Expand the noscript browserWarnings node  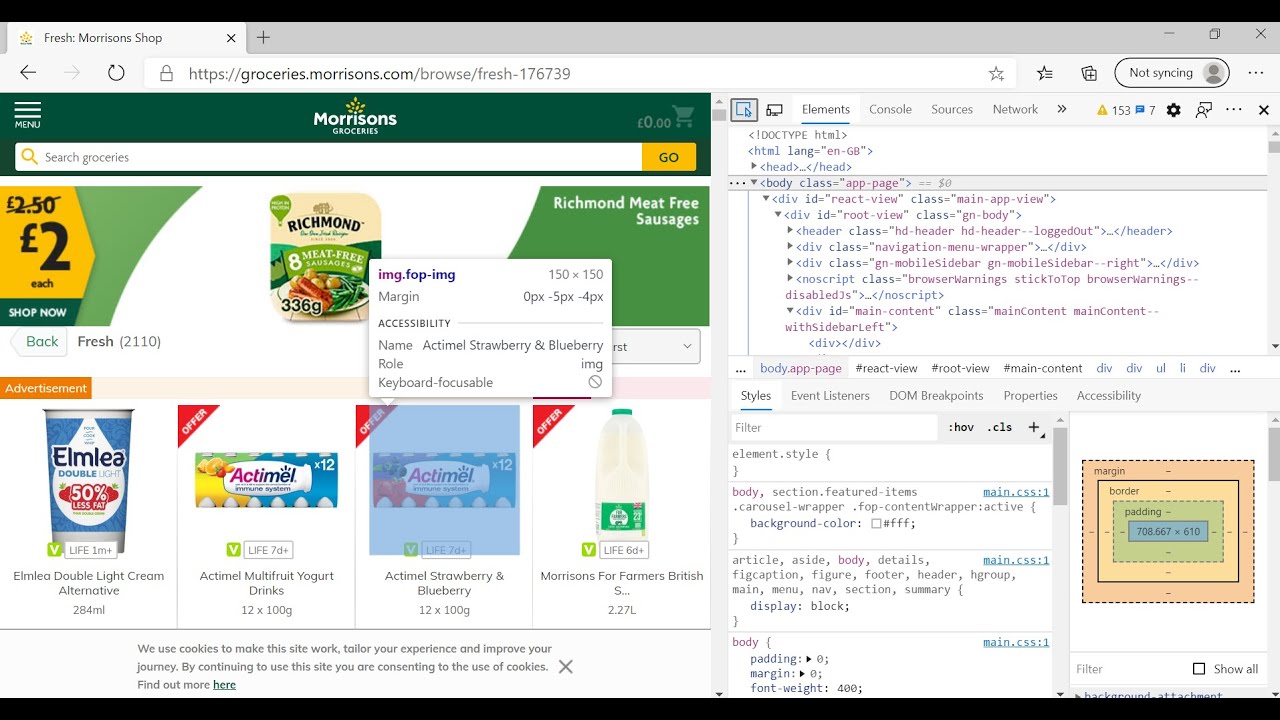[790, 279]
